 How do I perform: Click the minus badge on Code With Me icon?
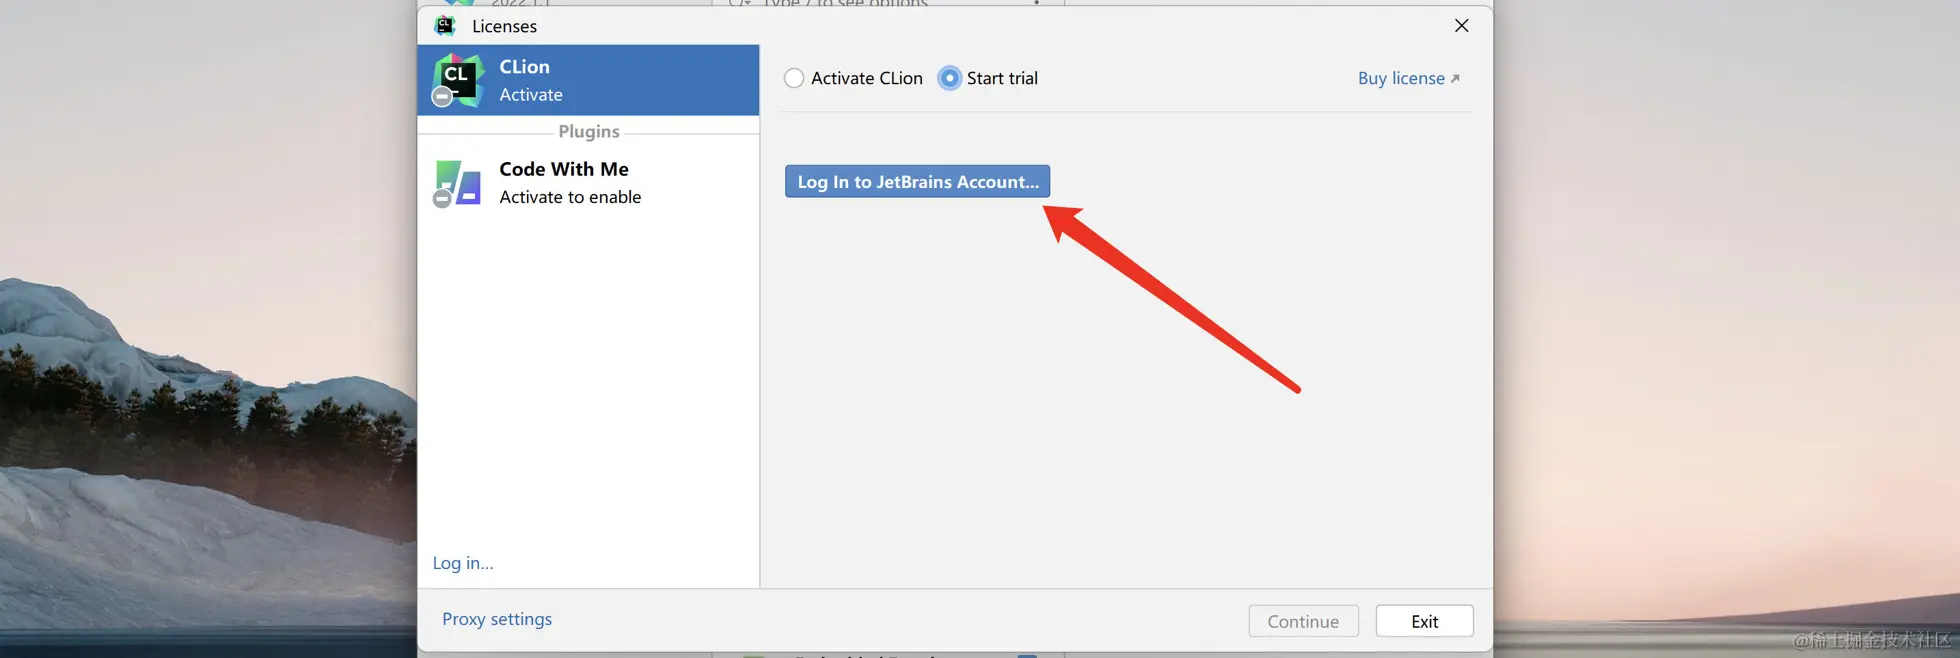(x=442, y=199)
